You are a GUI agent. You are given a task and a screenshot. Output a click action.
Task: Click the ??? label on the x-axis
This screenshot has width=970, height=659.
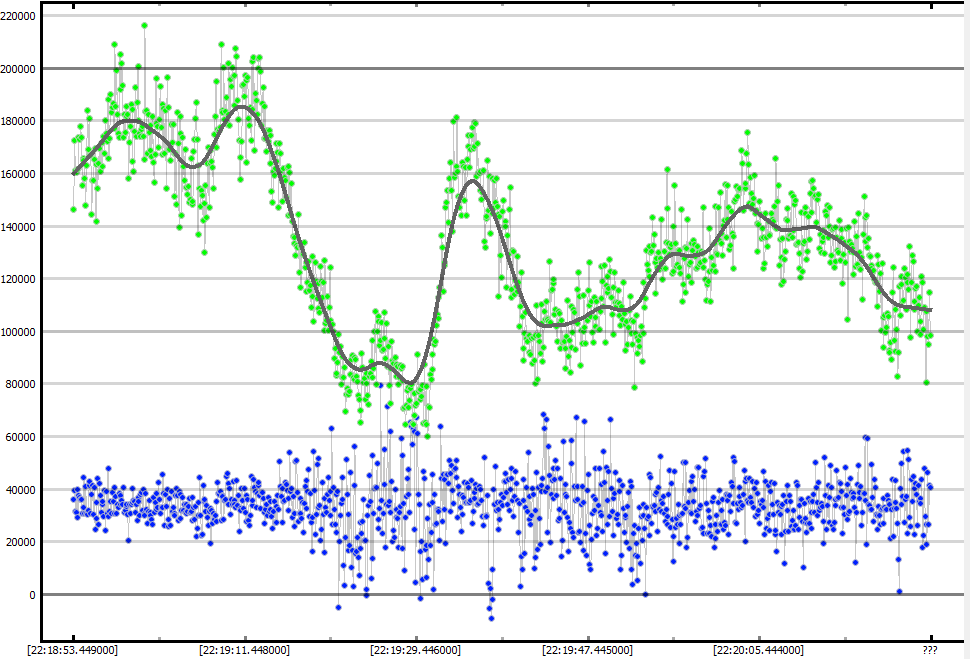click(931, 650)
